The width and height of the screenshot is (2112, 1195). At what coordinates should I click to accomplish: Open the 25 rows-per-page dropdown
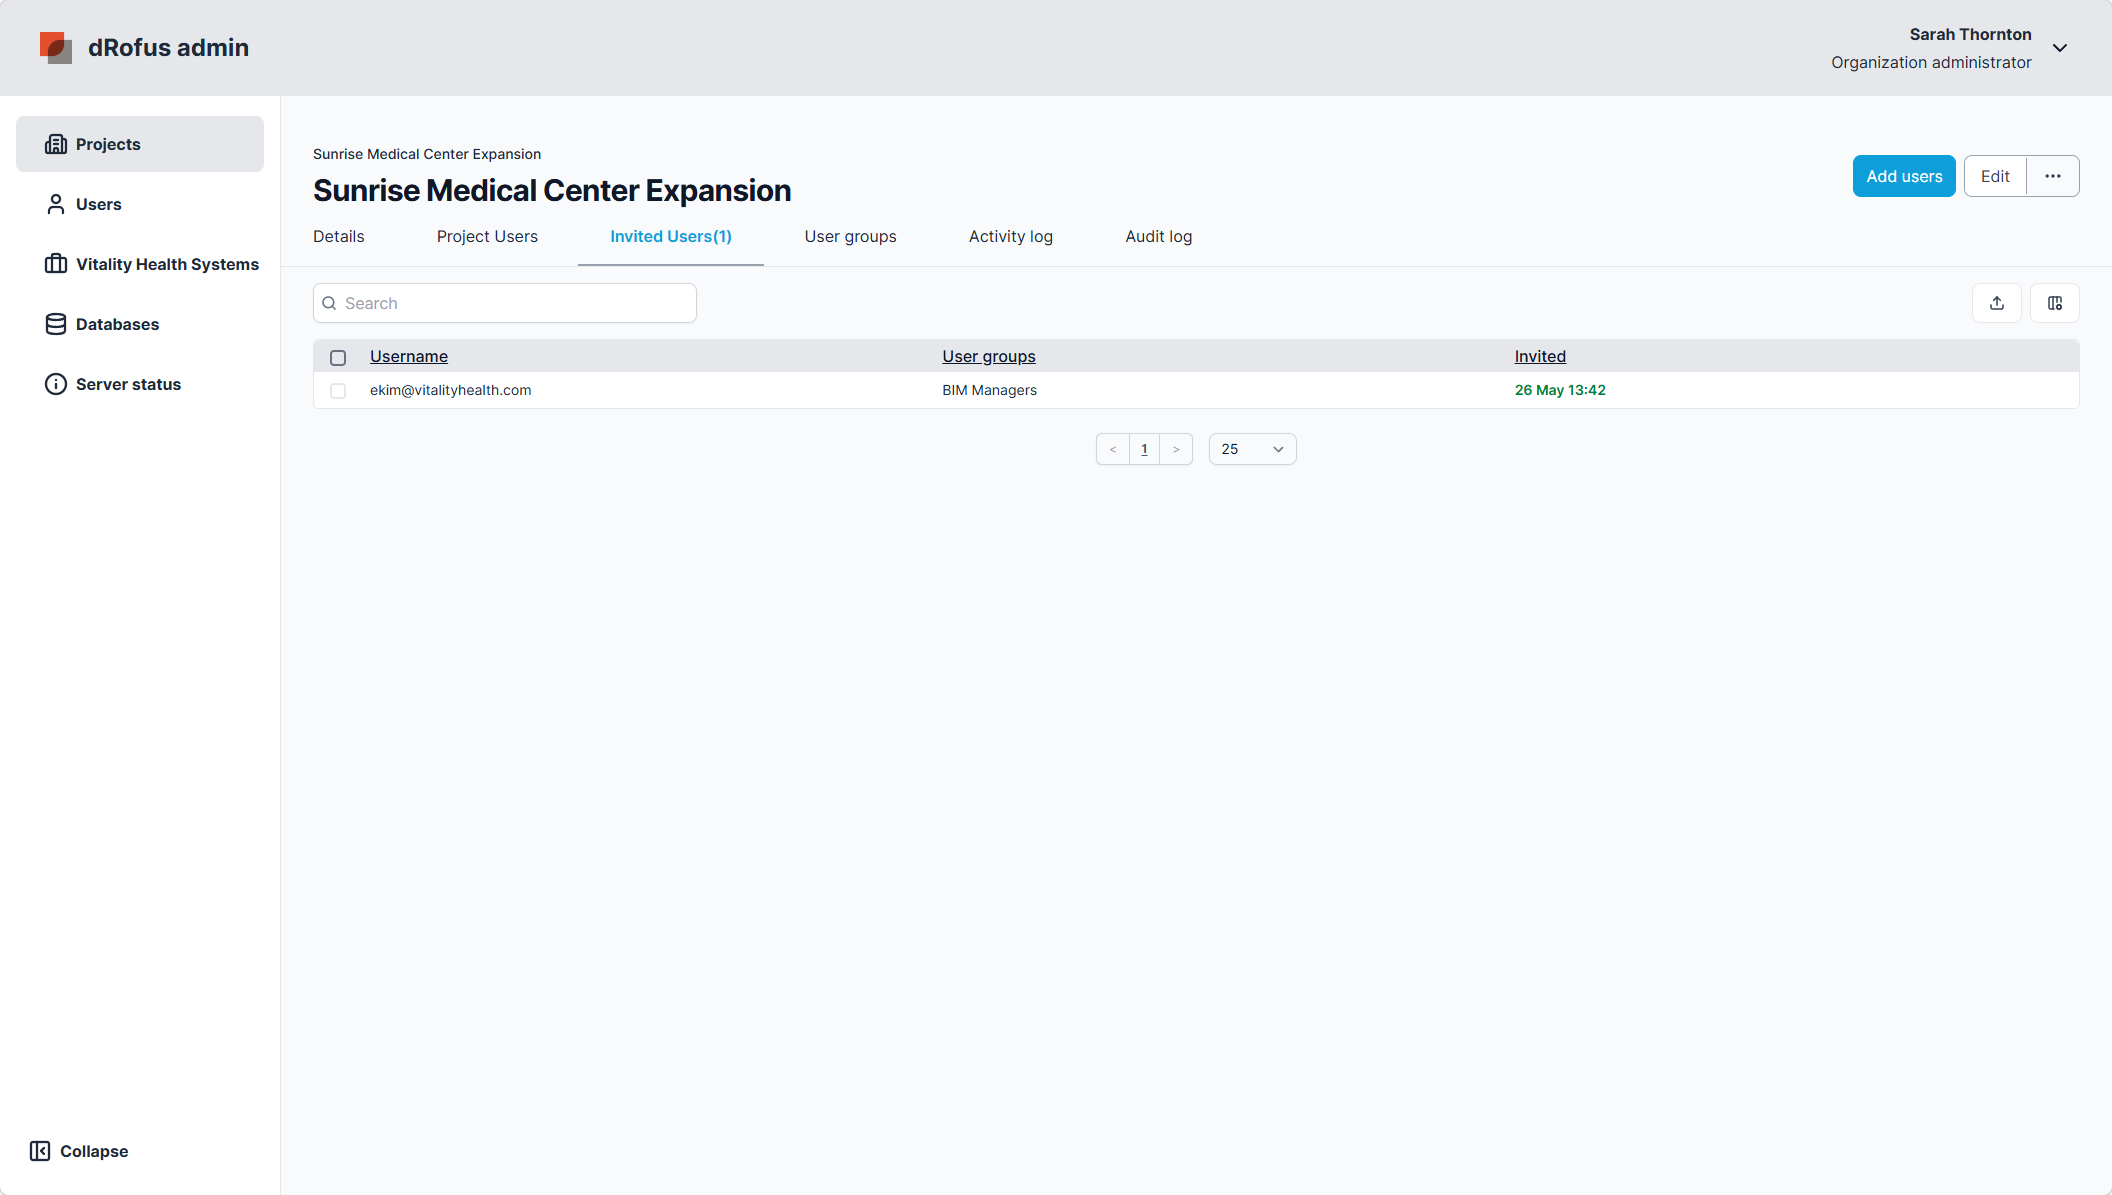1253,449
